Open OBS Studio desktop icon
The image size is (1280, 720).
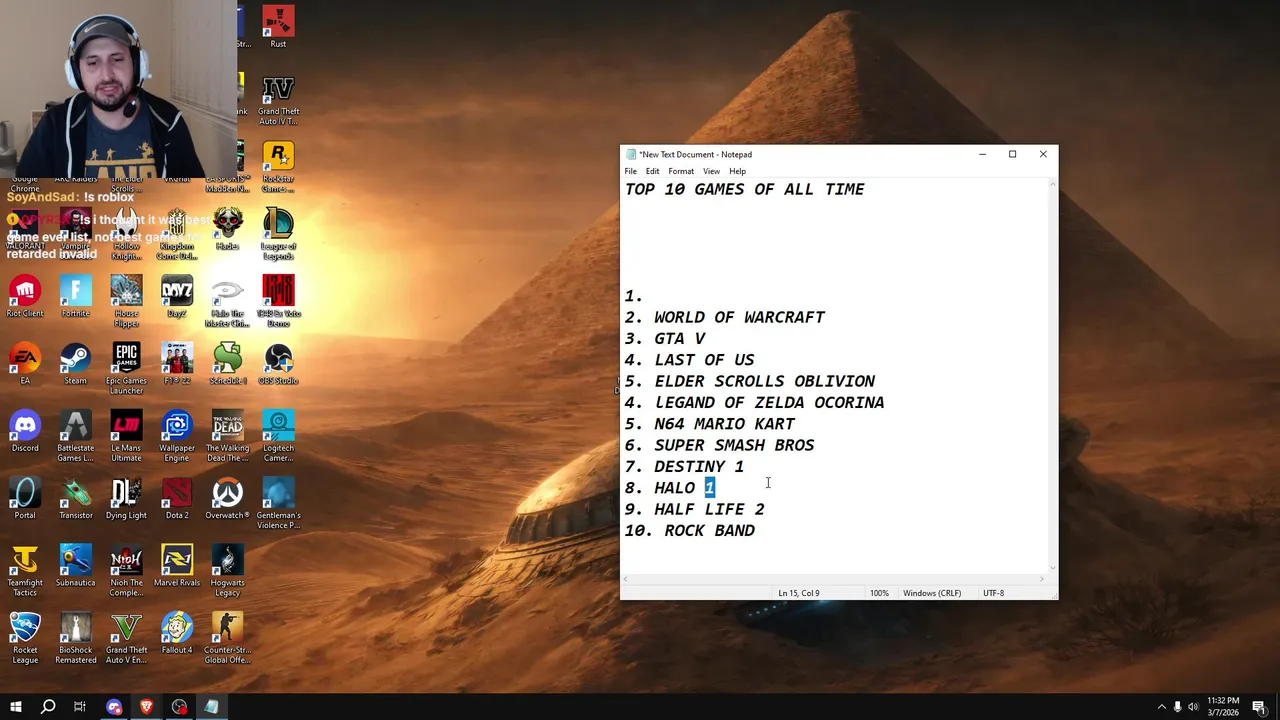[278, 364]
